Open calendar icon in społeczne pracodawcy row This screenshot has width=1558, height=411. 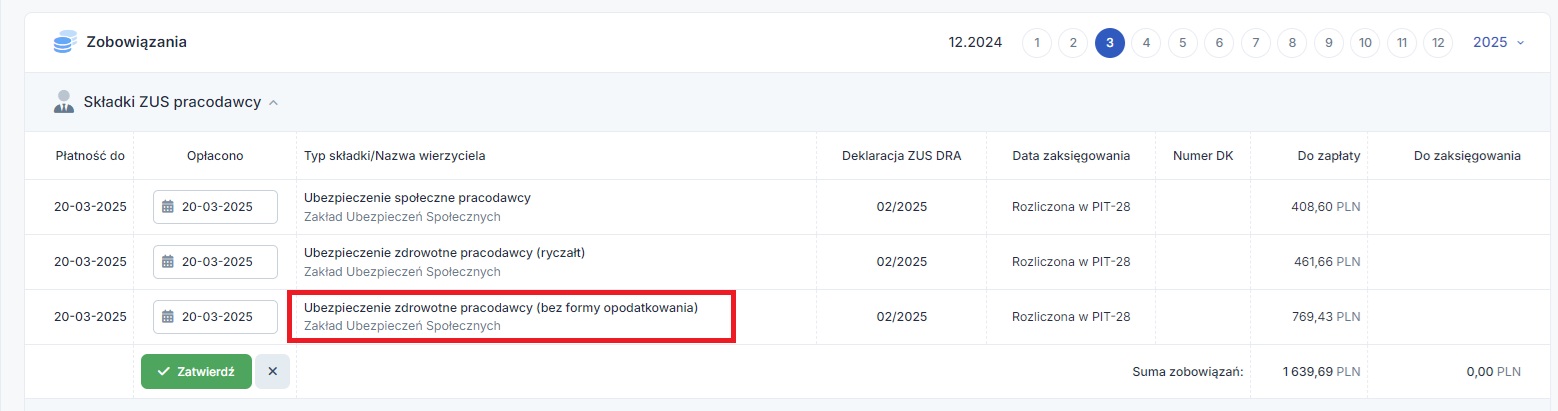[x=168, y=207]
